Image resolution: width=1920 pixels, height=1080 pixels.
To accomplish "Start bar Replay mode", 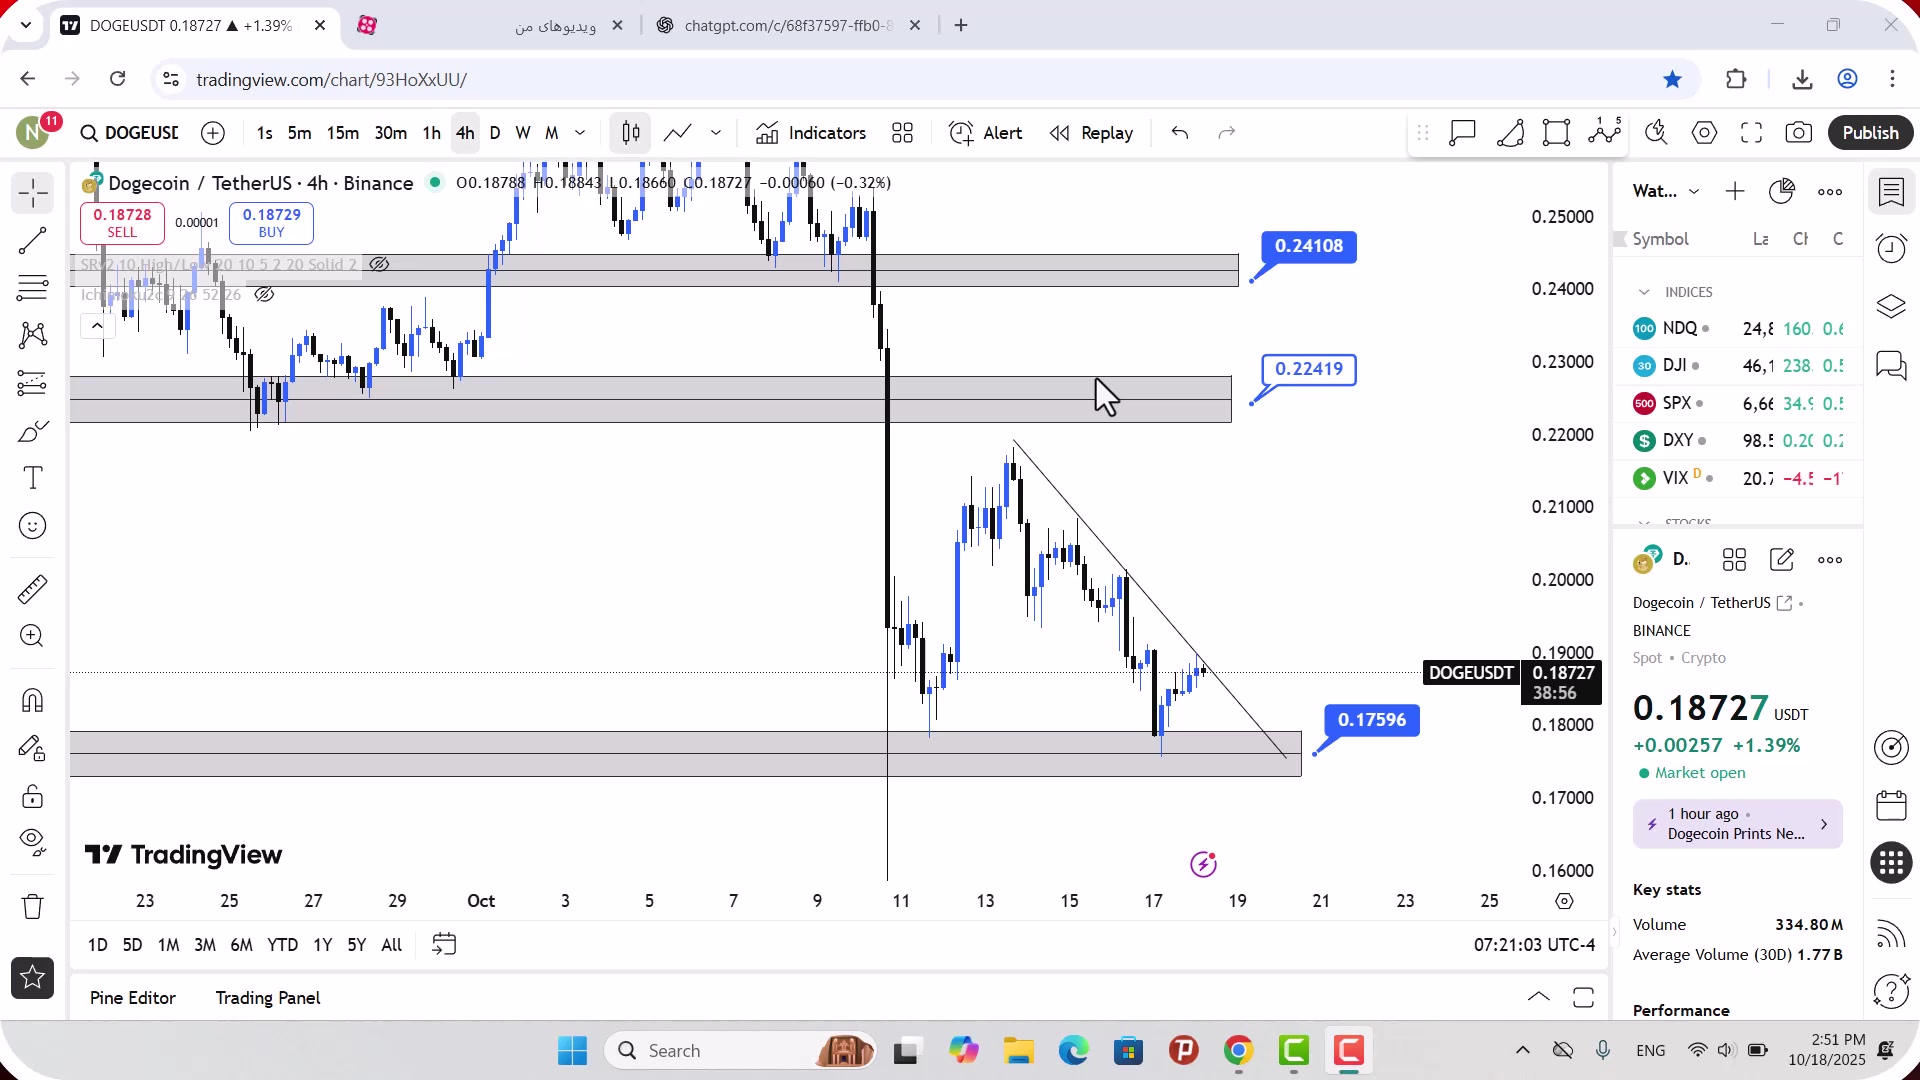I will 1091,133.
